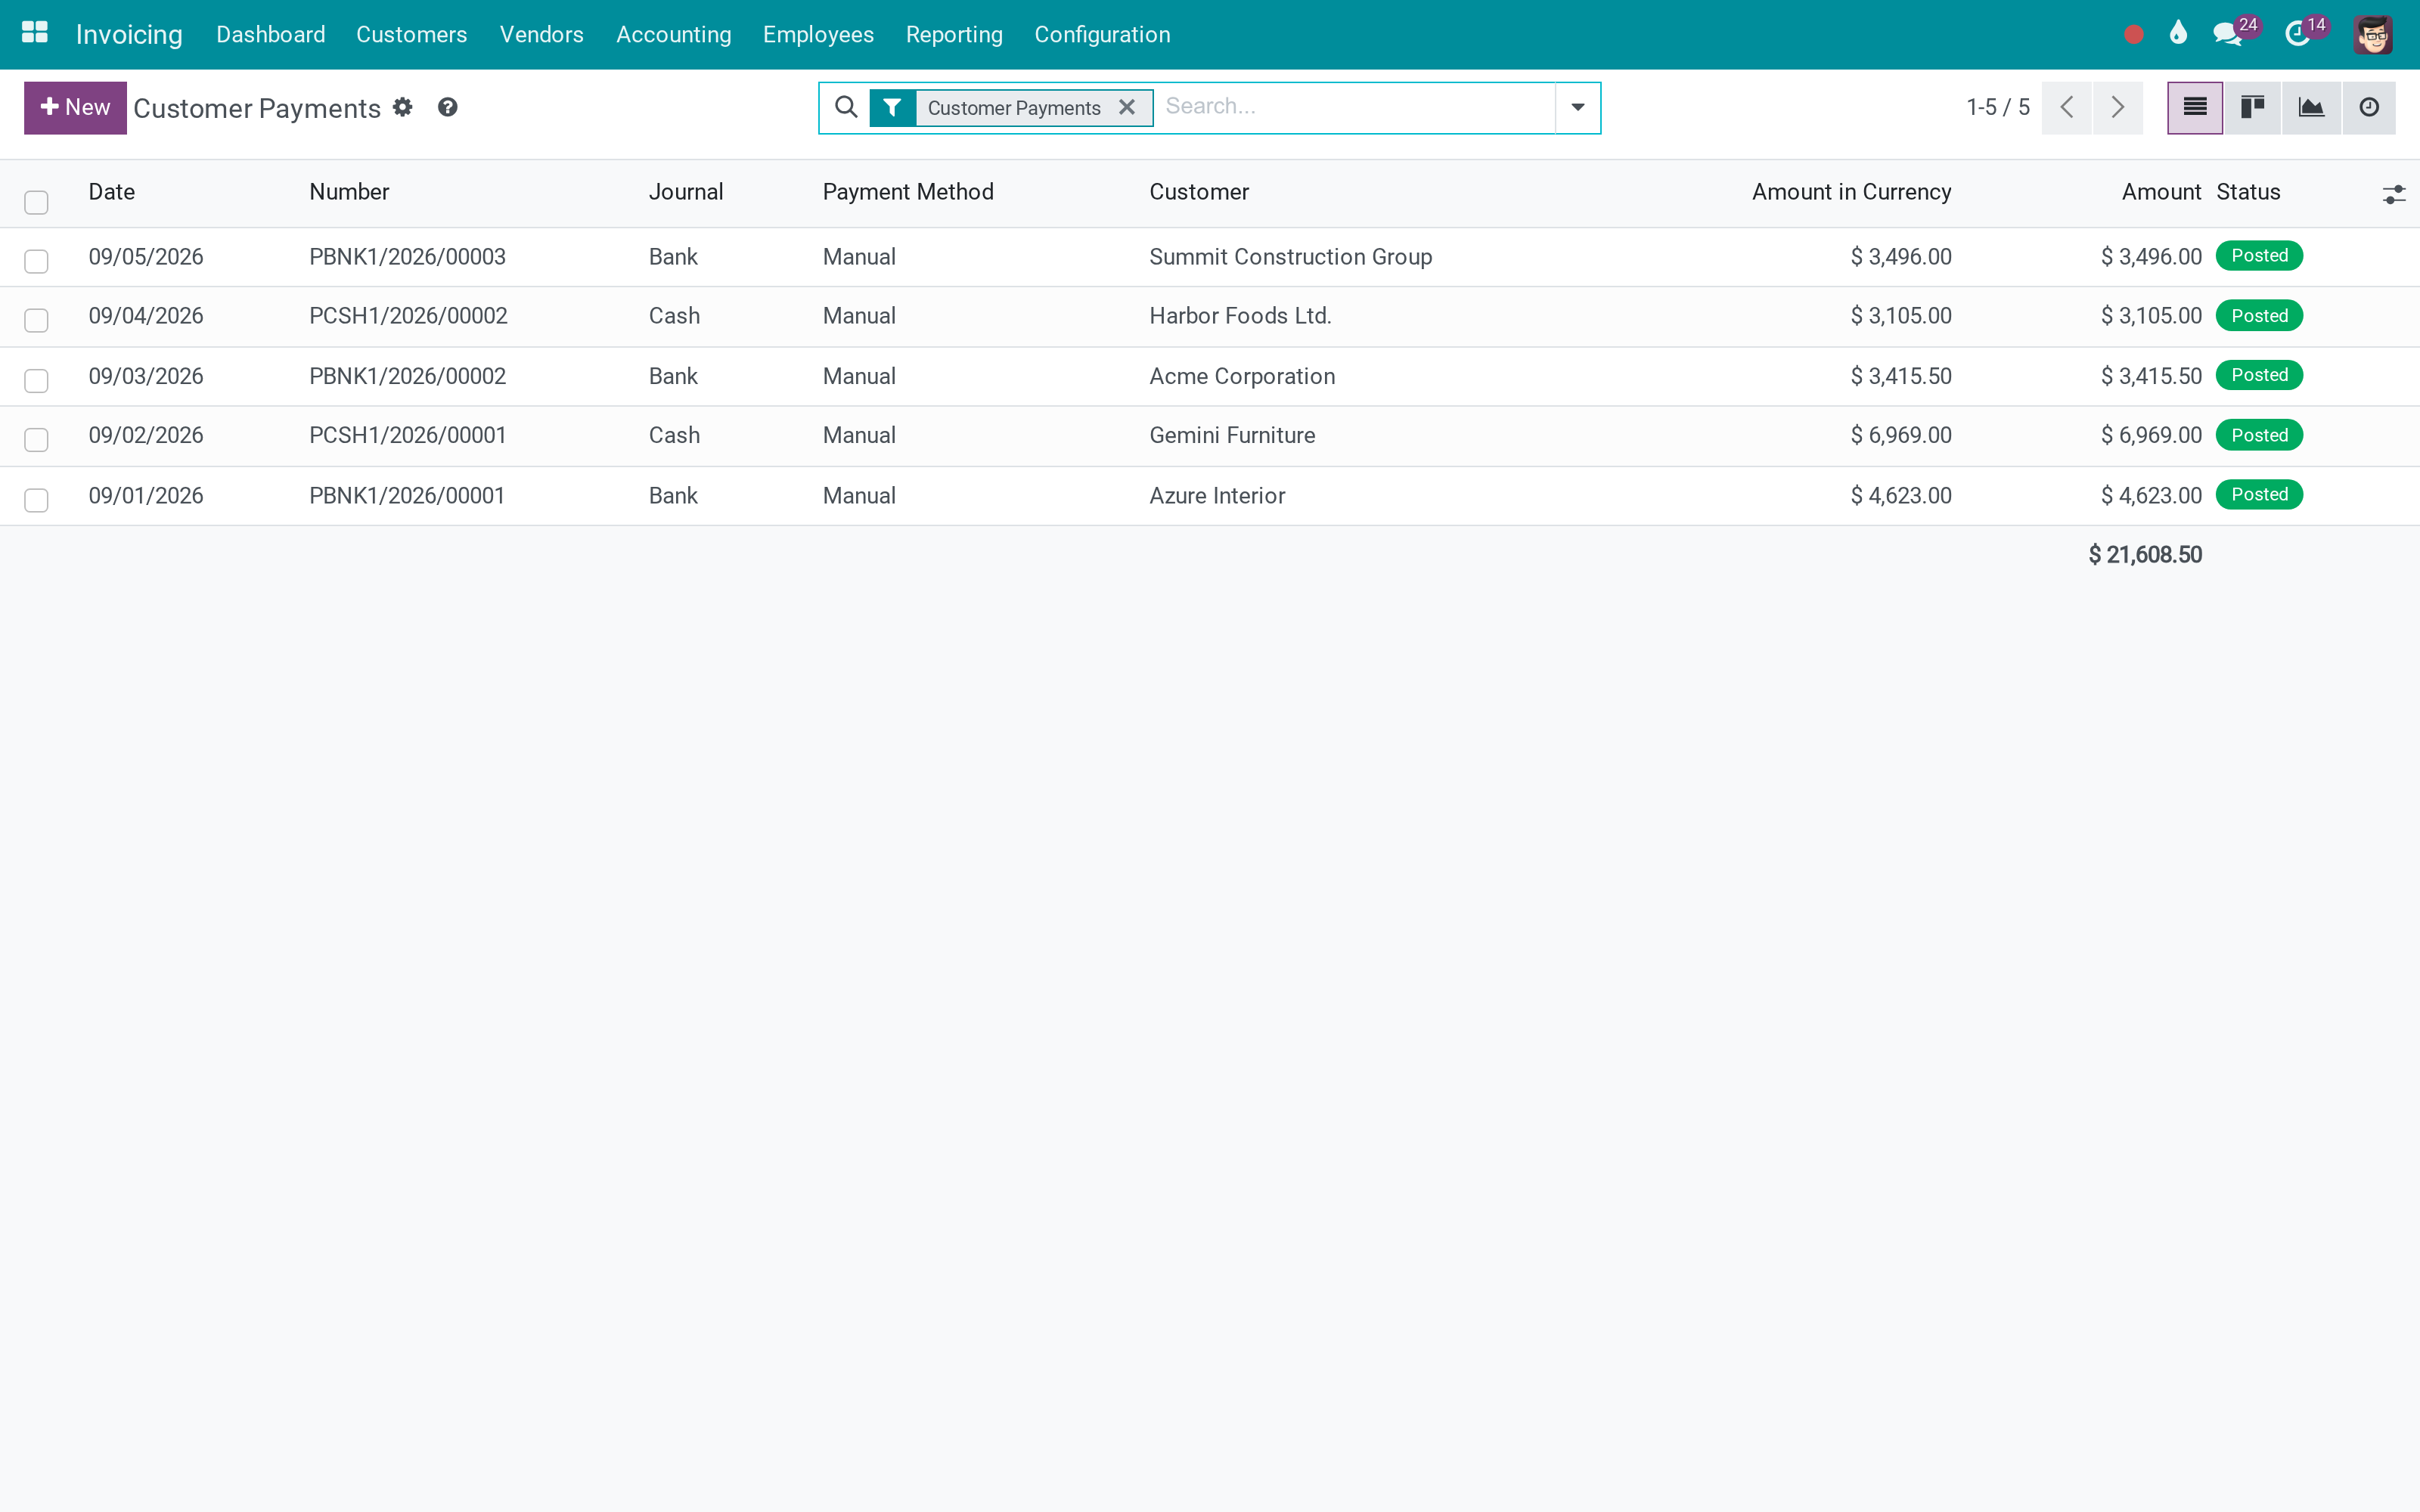Open the Summit Construction Group payment
This screenshot has width=2420, height=1512.
point(1290,257)
